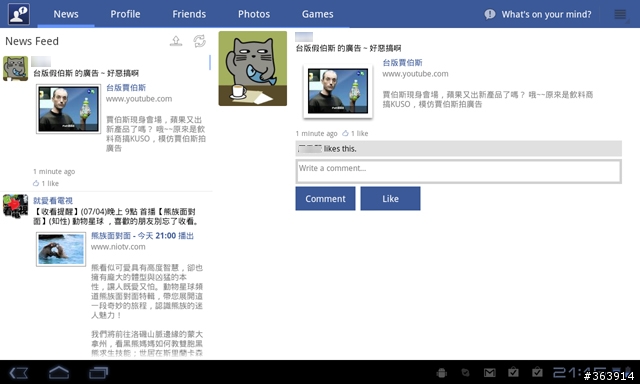Select the Games tab

tap(318, 14)
